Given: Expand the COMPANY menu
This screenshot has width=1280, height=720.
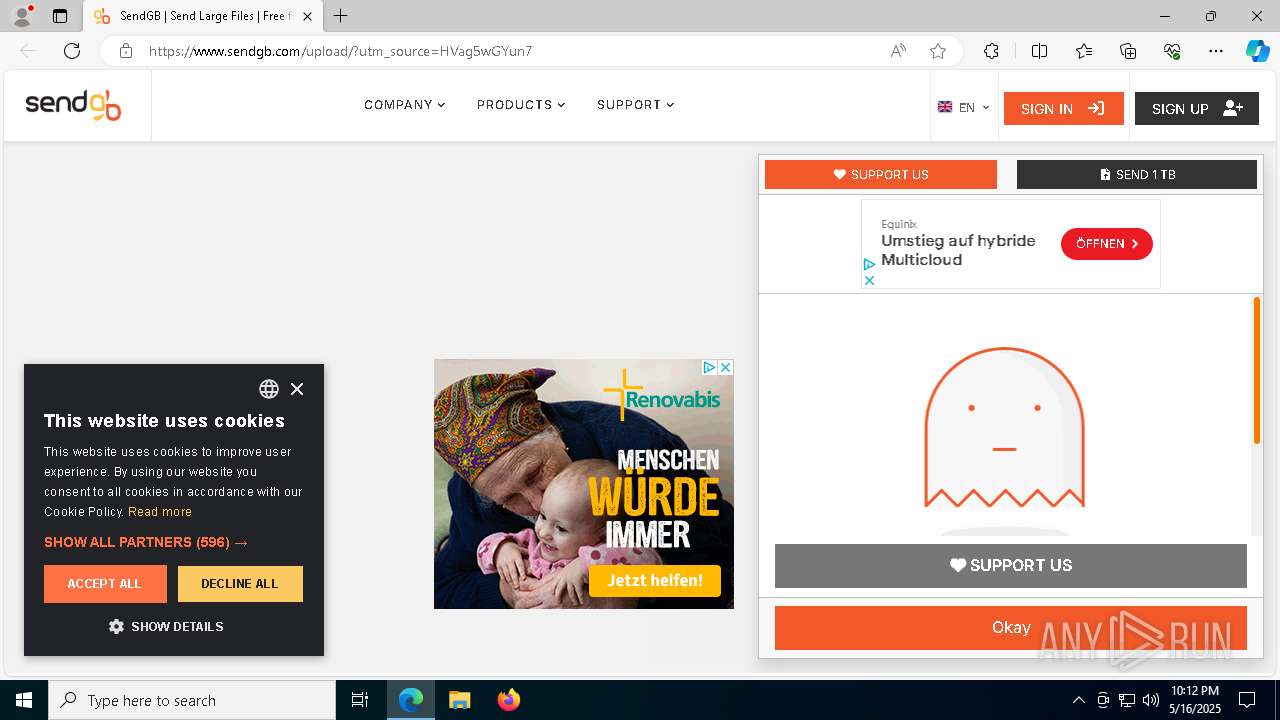Looking at the screenshot, I should tap(404, 105).
